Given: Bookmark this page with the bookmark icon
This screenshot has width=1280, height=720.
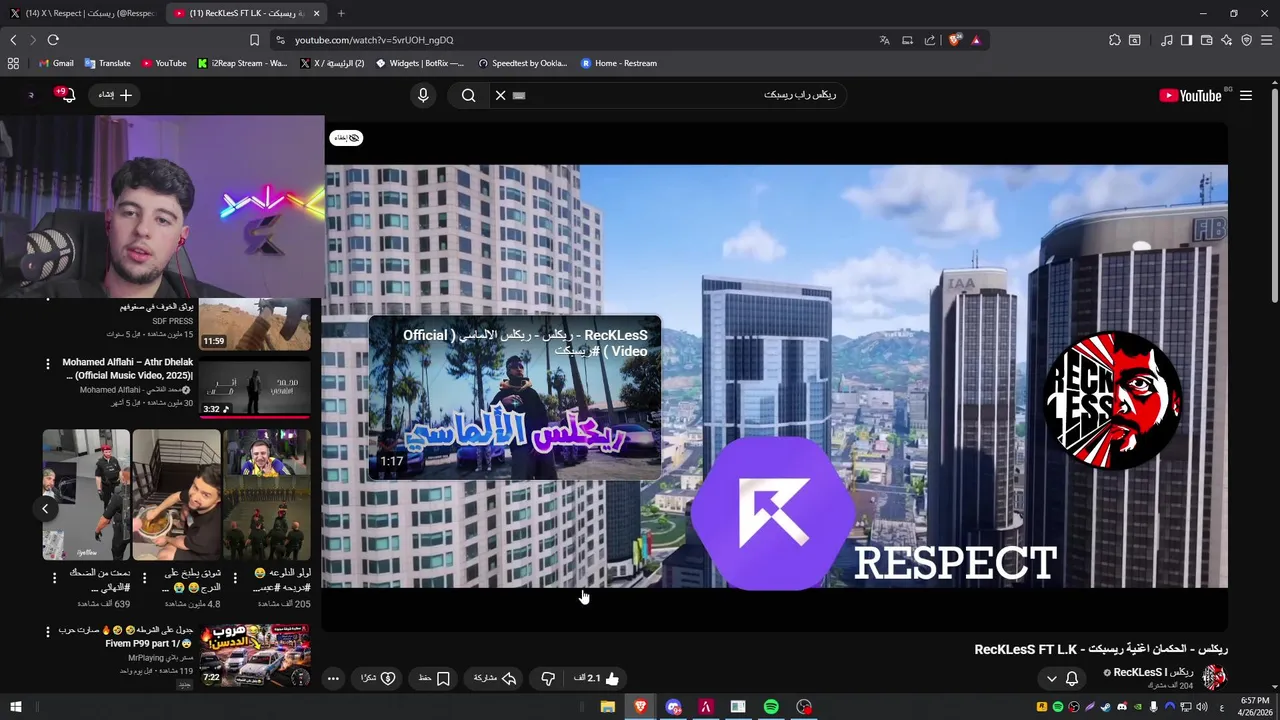Looking at the screenshot, I should 254,40.
